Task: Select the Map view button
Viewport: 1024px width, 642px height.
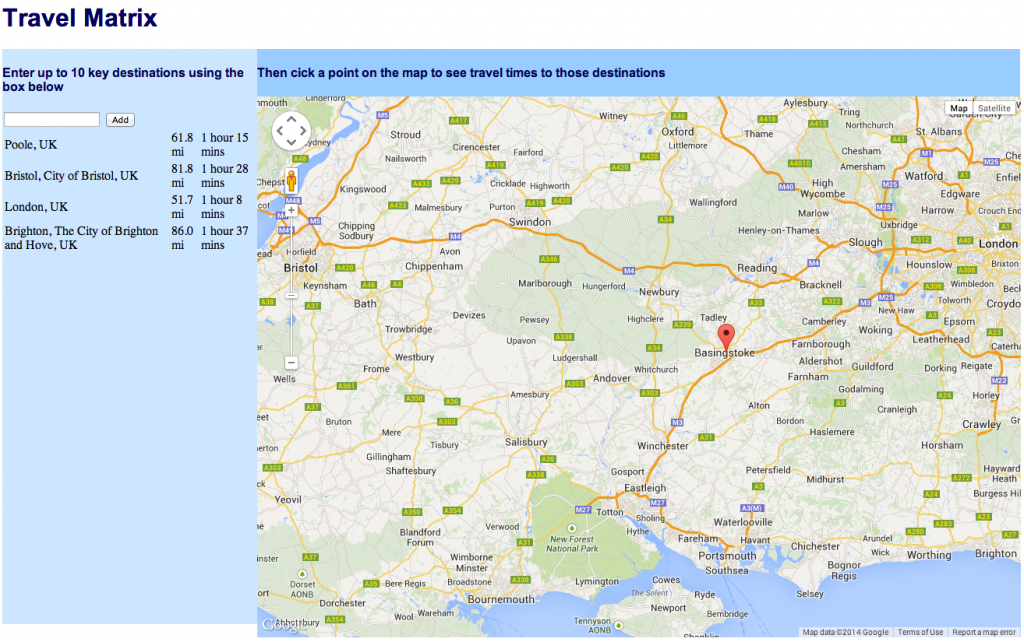Action: (959, 108)
